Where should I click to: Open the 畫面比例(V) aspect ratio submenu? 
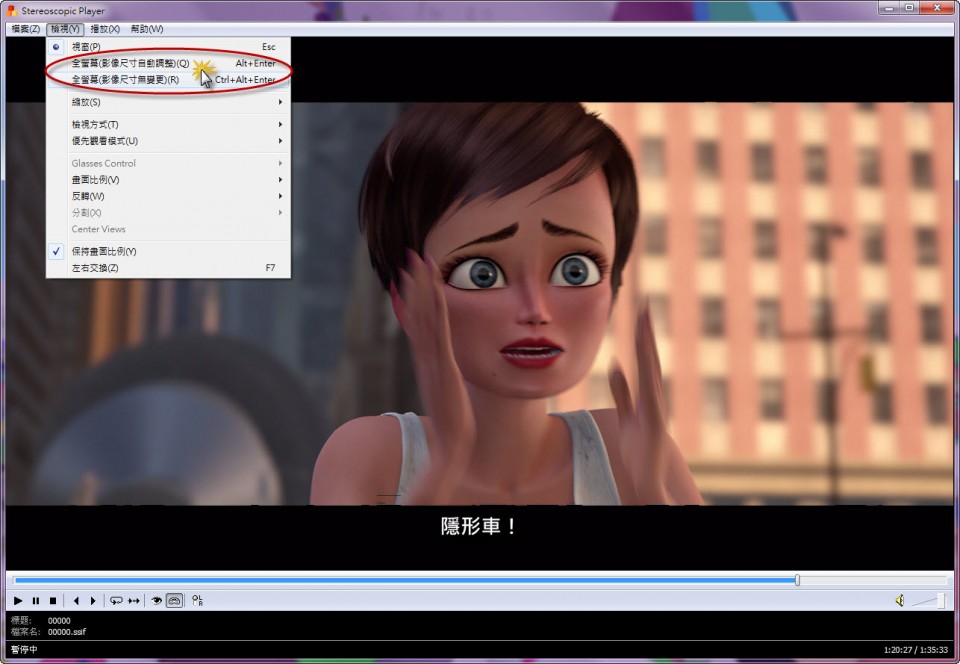95,180
